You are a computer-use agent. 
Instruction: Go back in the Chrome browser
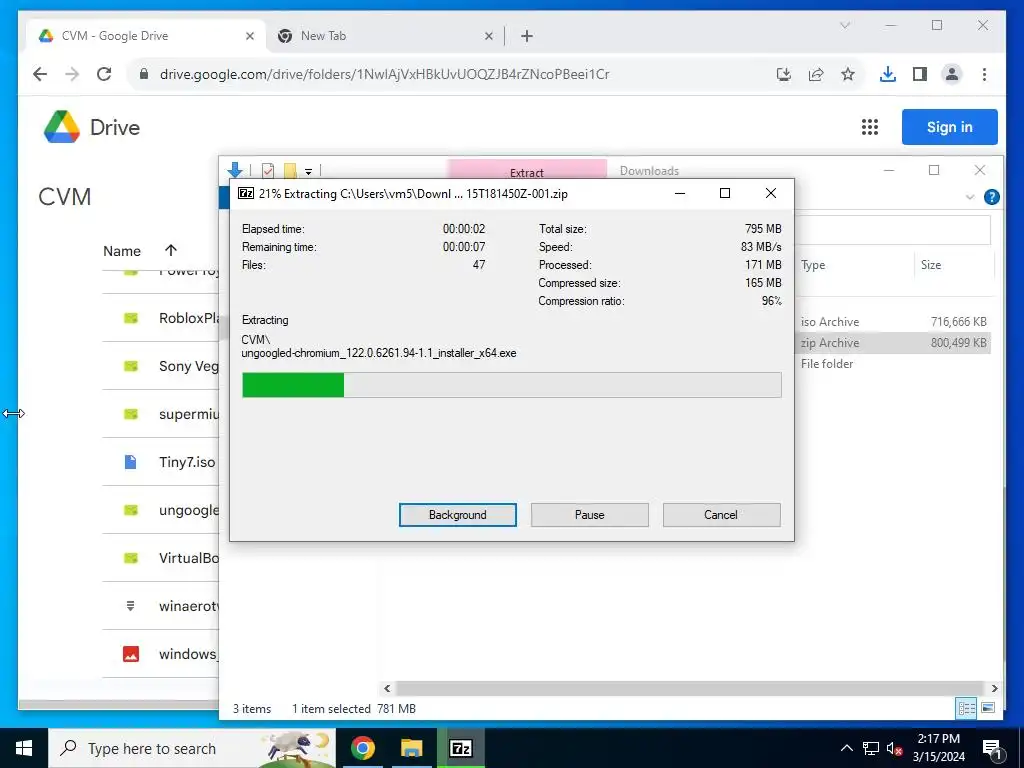40,74
